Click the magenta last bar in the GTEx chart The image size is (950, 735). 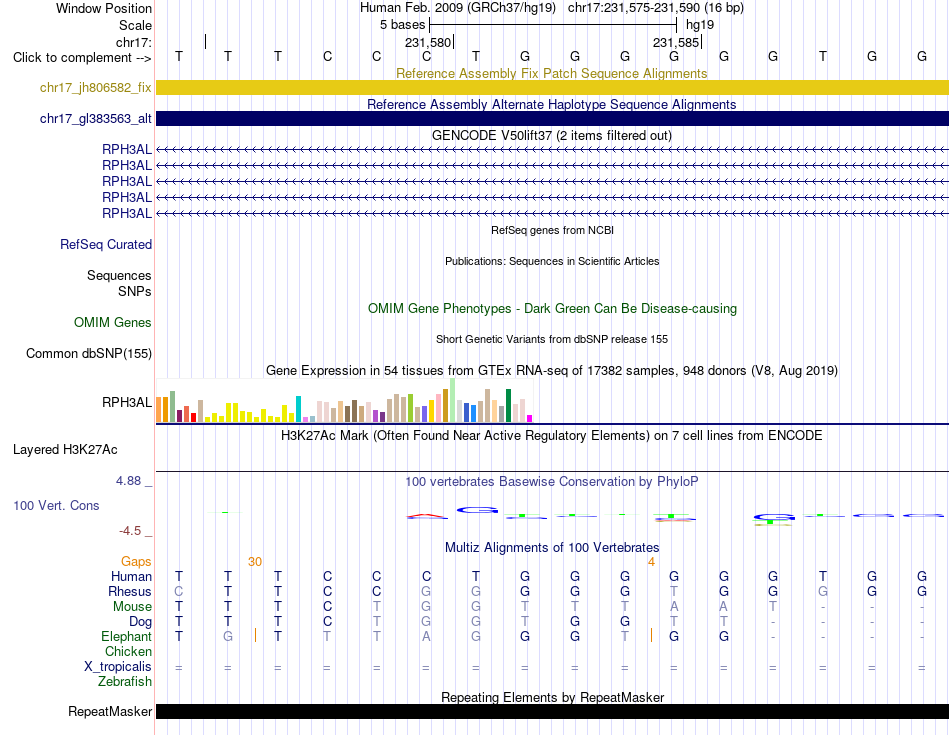pyautogui.click(x=530, y=418)
